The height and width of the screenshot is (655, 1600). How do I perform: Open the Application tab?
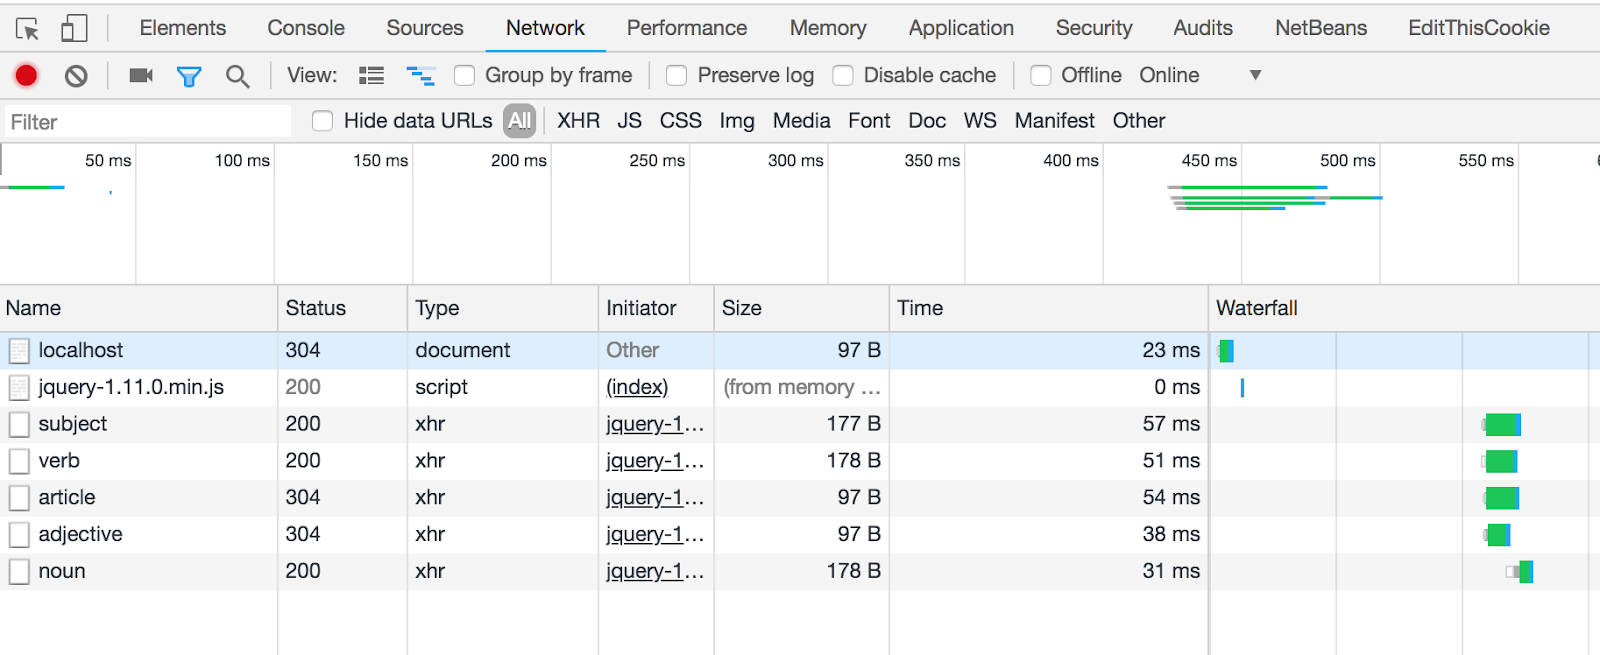[x=960, y=28]
